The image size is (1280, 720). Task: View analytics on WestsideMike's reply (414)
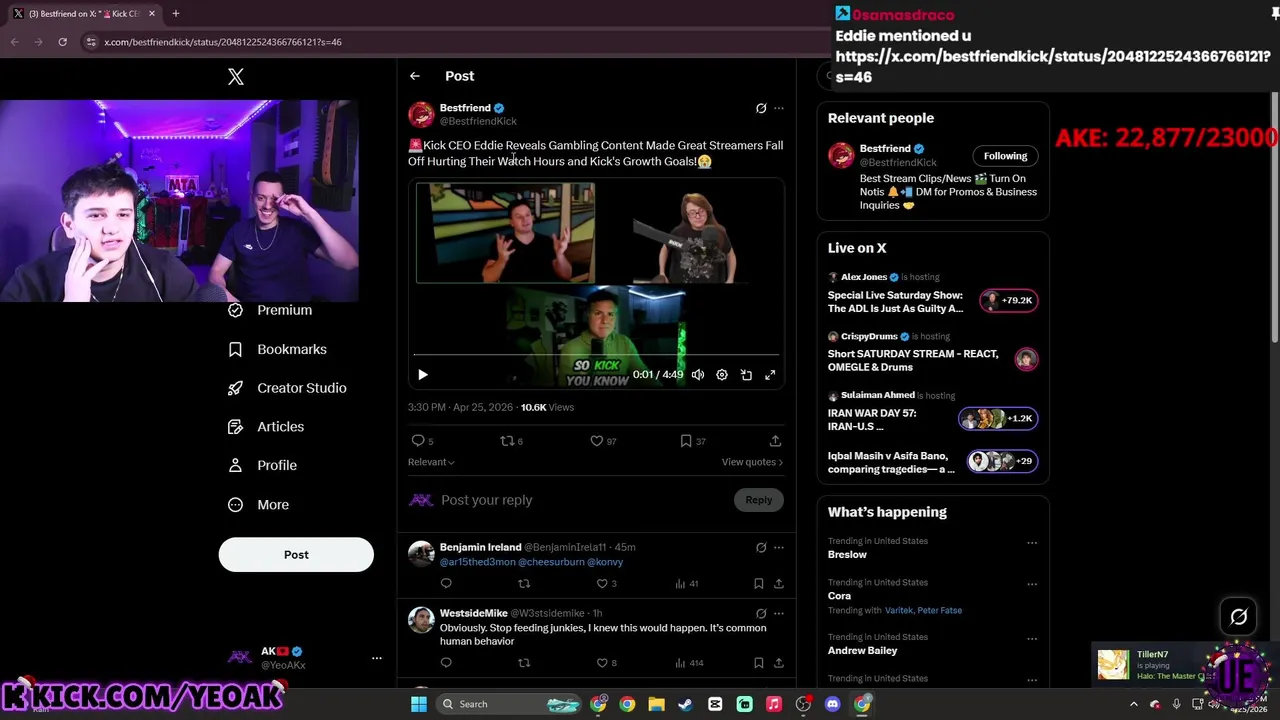(690, 663)
